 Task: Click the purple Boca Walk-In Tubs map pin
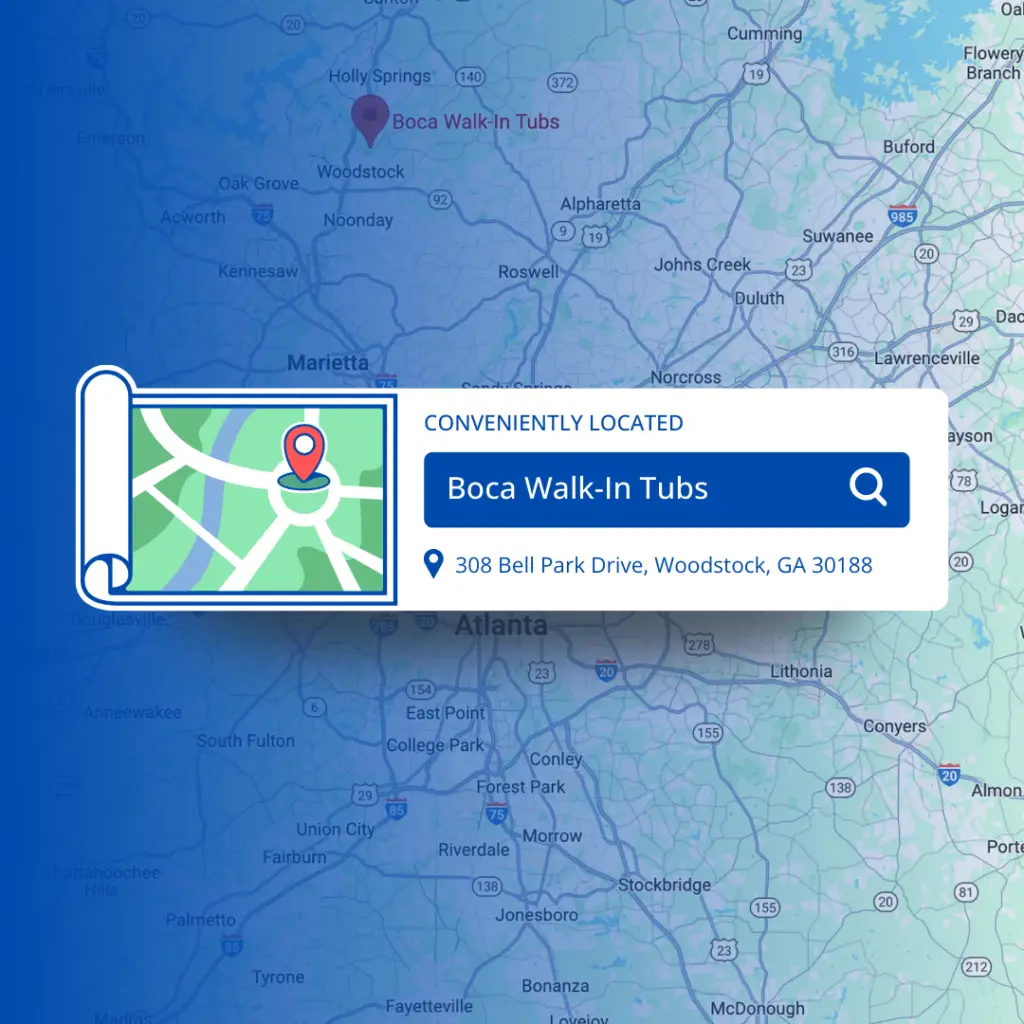tap(370, 120)
